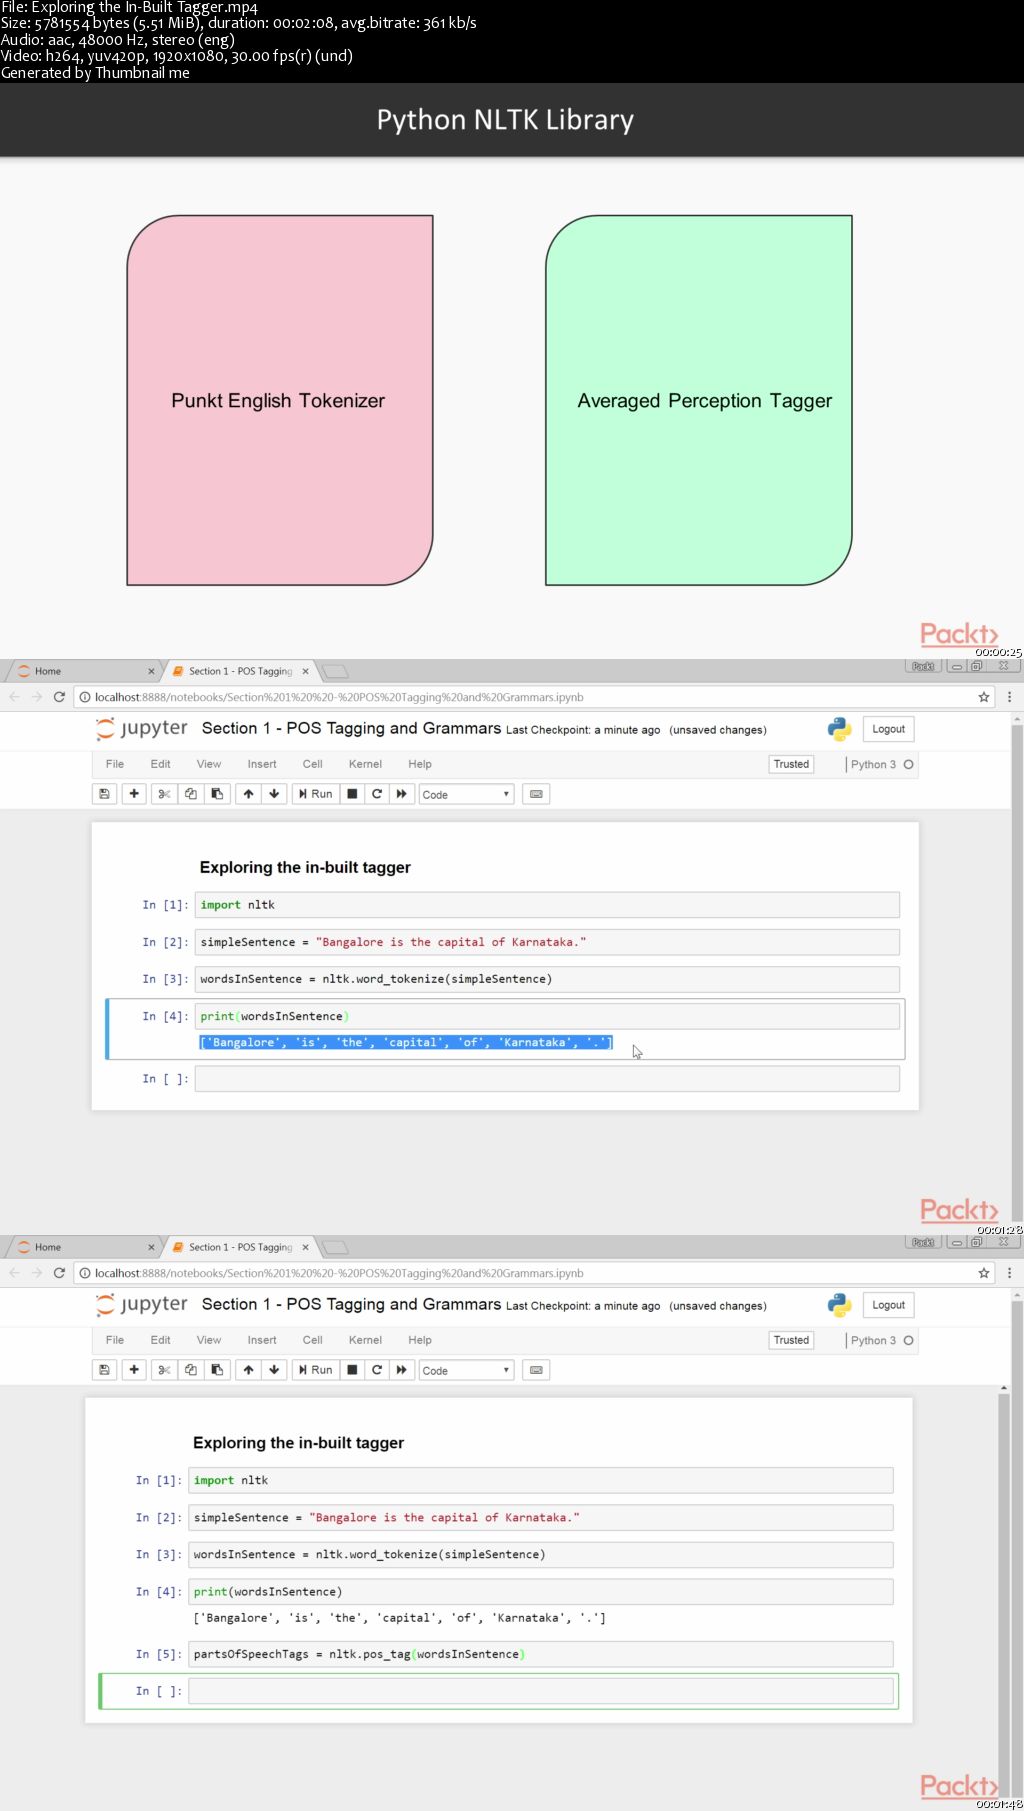Open Insert menu in In [5] notebook

pyautogui.click(x=262, y=1340)
